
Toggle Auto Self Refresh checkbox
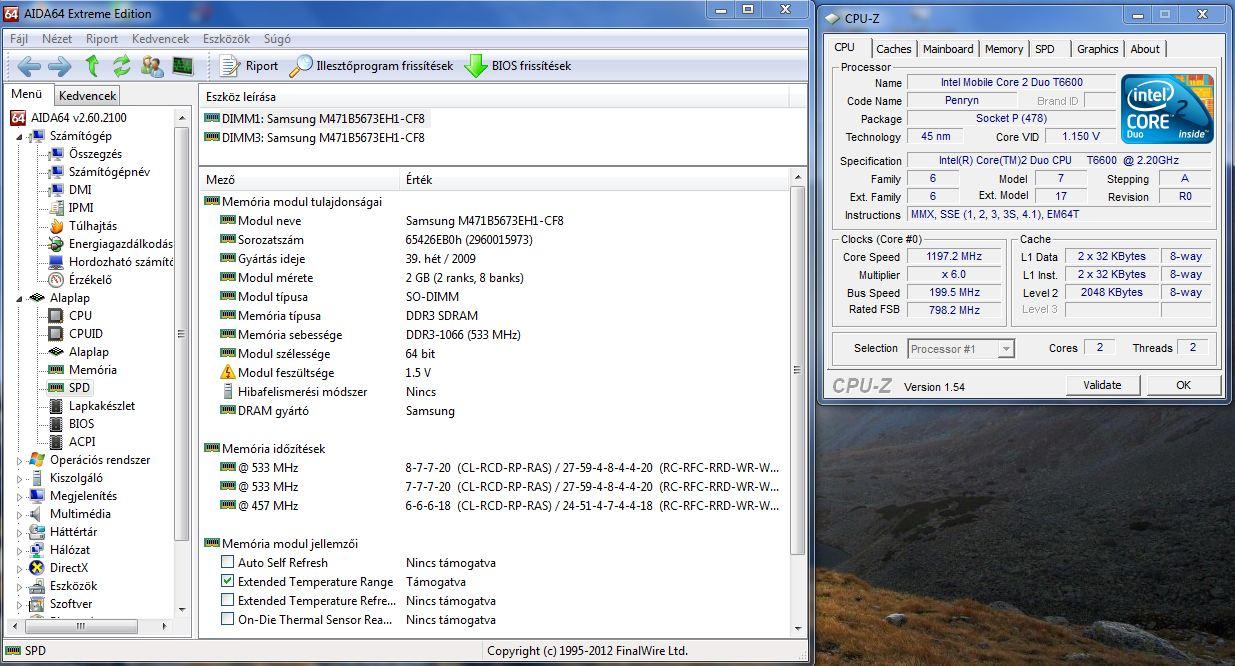pos(228,563)
